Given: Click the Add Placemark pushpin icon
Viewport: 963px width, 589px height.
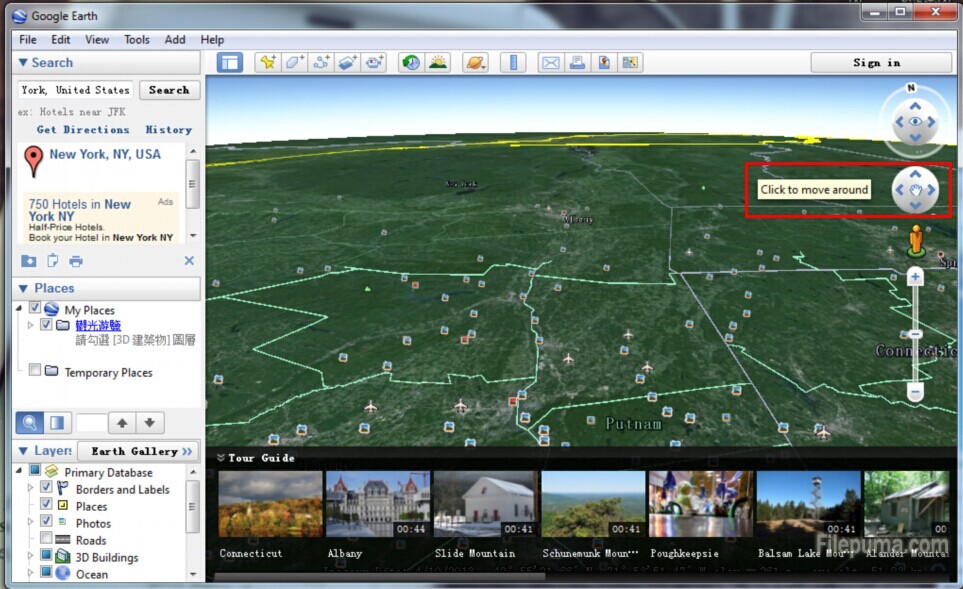Looking at the screenshot, I should tap(267, 62).
